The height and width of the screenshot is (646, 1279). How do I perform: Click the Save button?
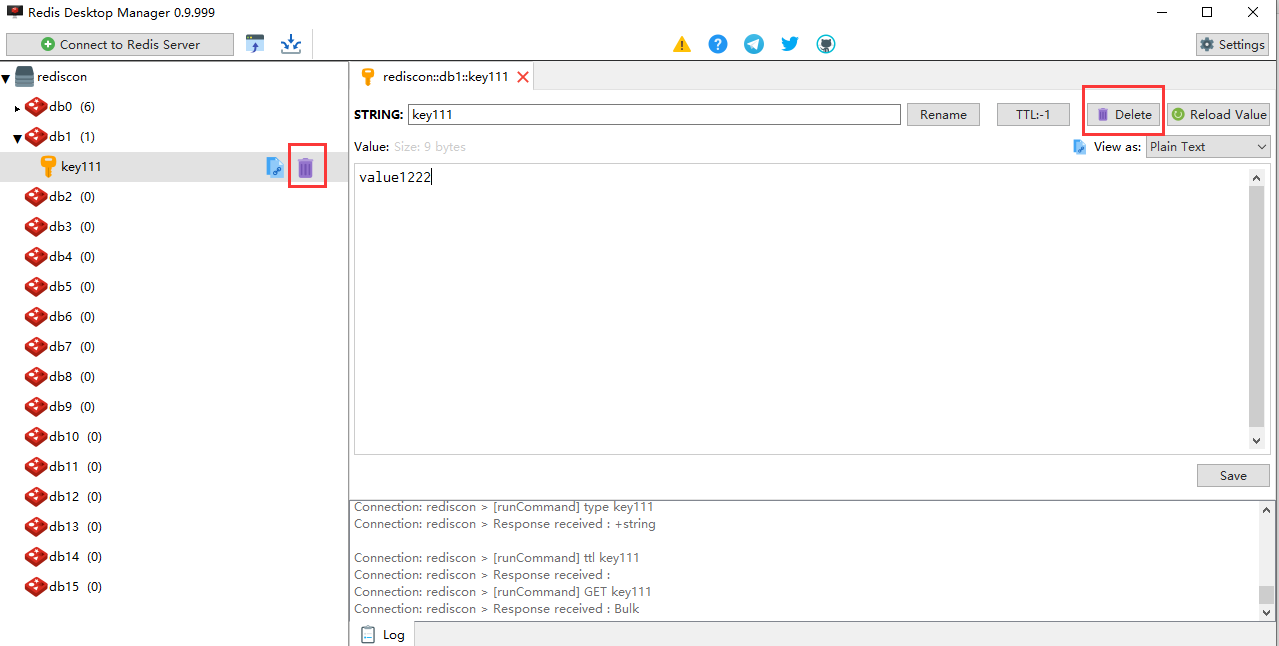(1233, 475)
